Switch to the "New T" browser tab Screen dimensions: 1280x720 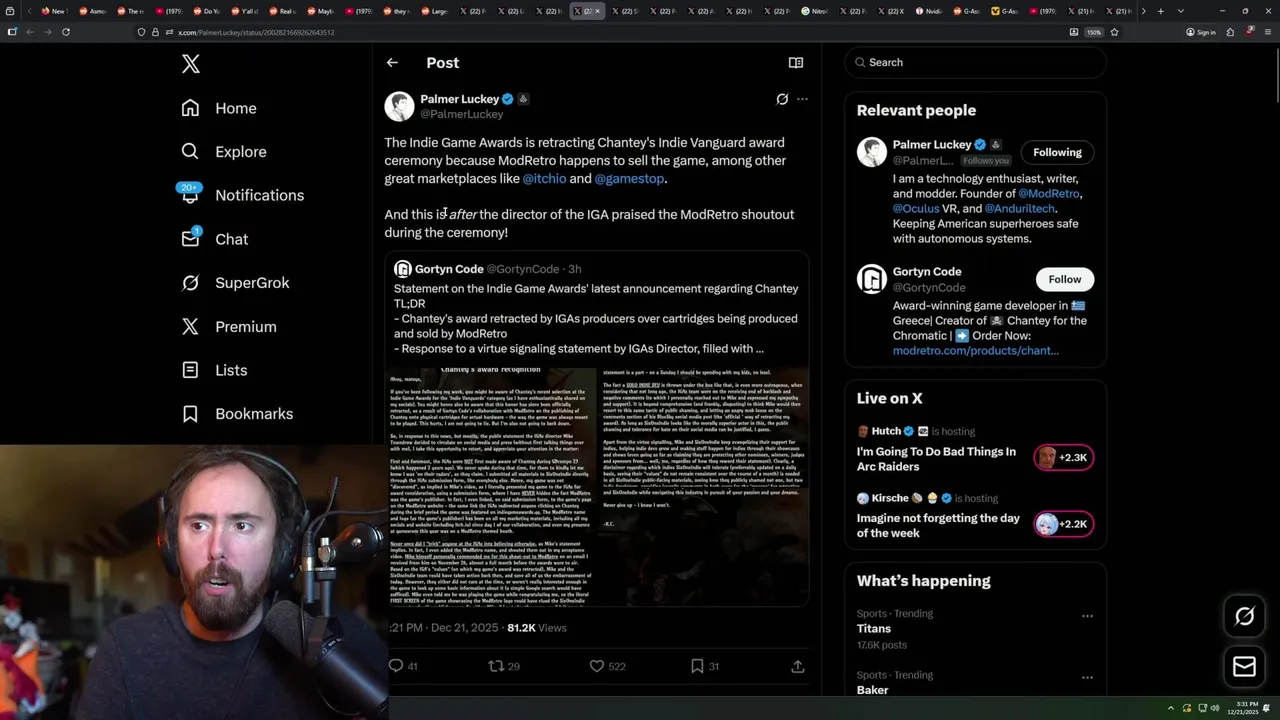click(x=53, y=11)
